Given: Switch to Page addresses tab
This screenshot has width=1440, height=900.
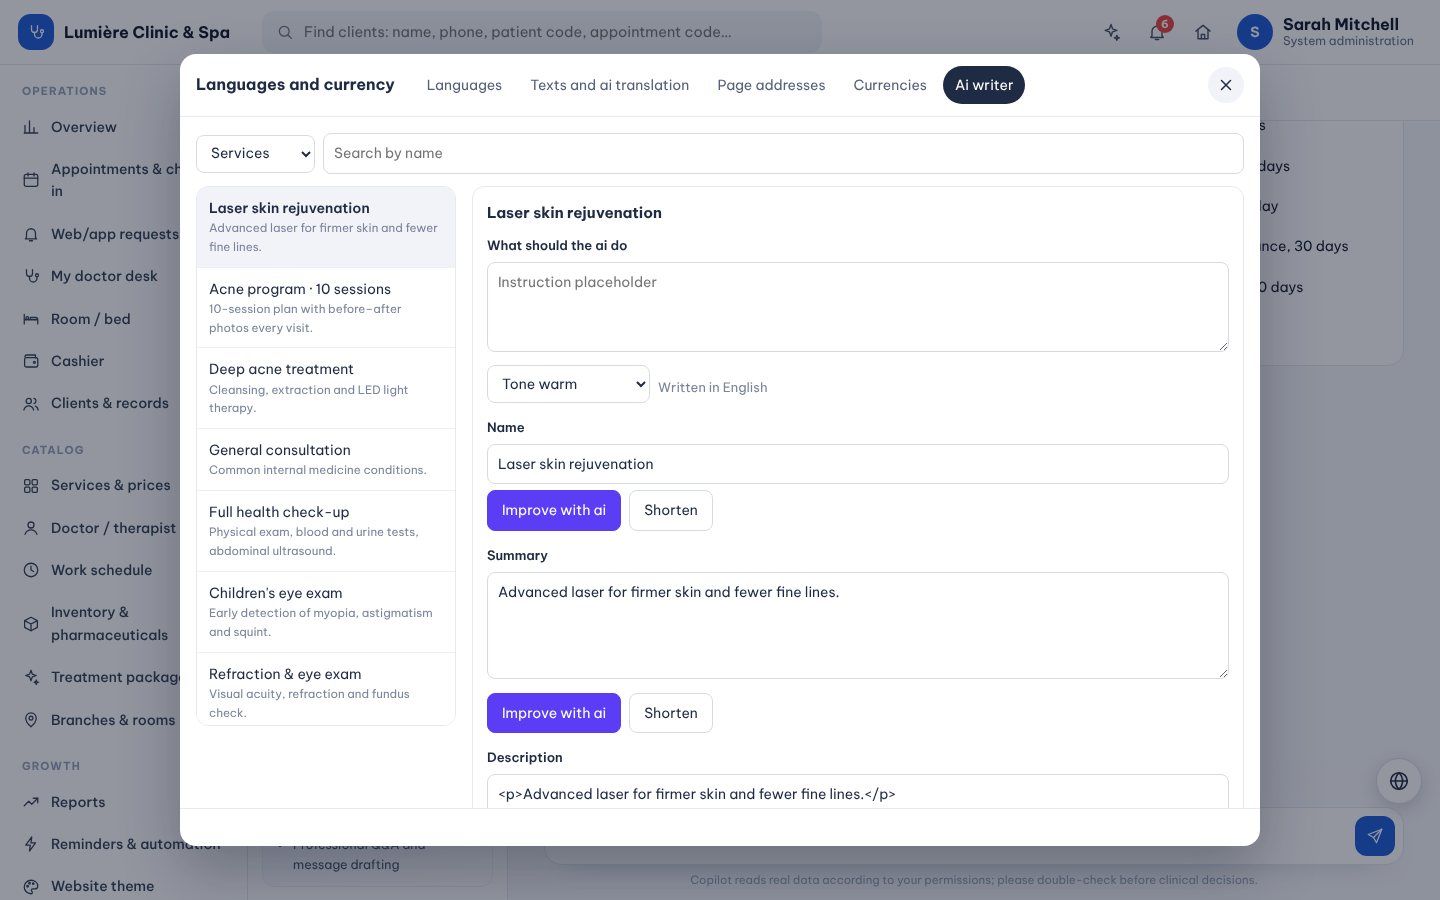Looking at the screenshot, I should (x=771, y=85).
